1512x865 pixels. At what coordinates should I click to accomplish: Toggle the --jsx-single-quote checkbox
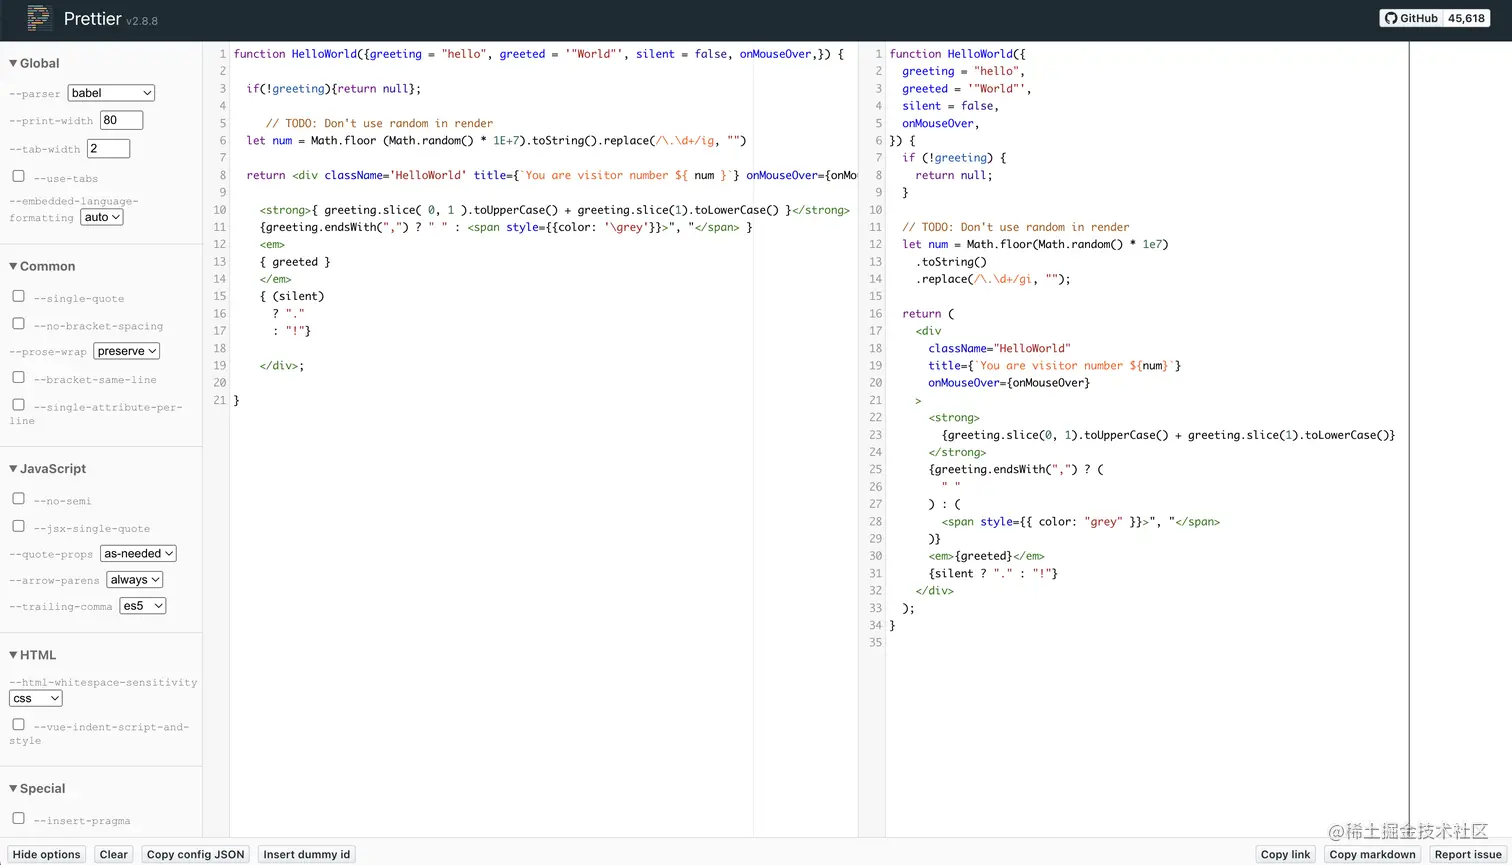click(18, 526)
